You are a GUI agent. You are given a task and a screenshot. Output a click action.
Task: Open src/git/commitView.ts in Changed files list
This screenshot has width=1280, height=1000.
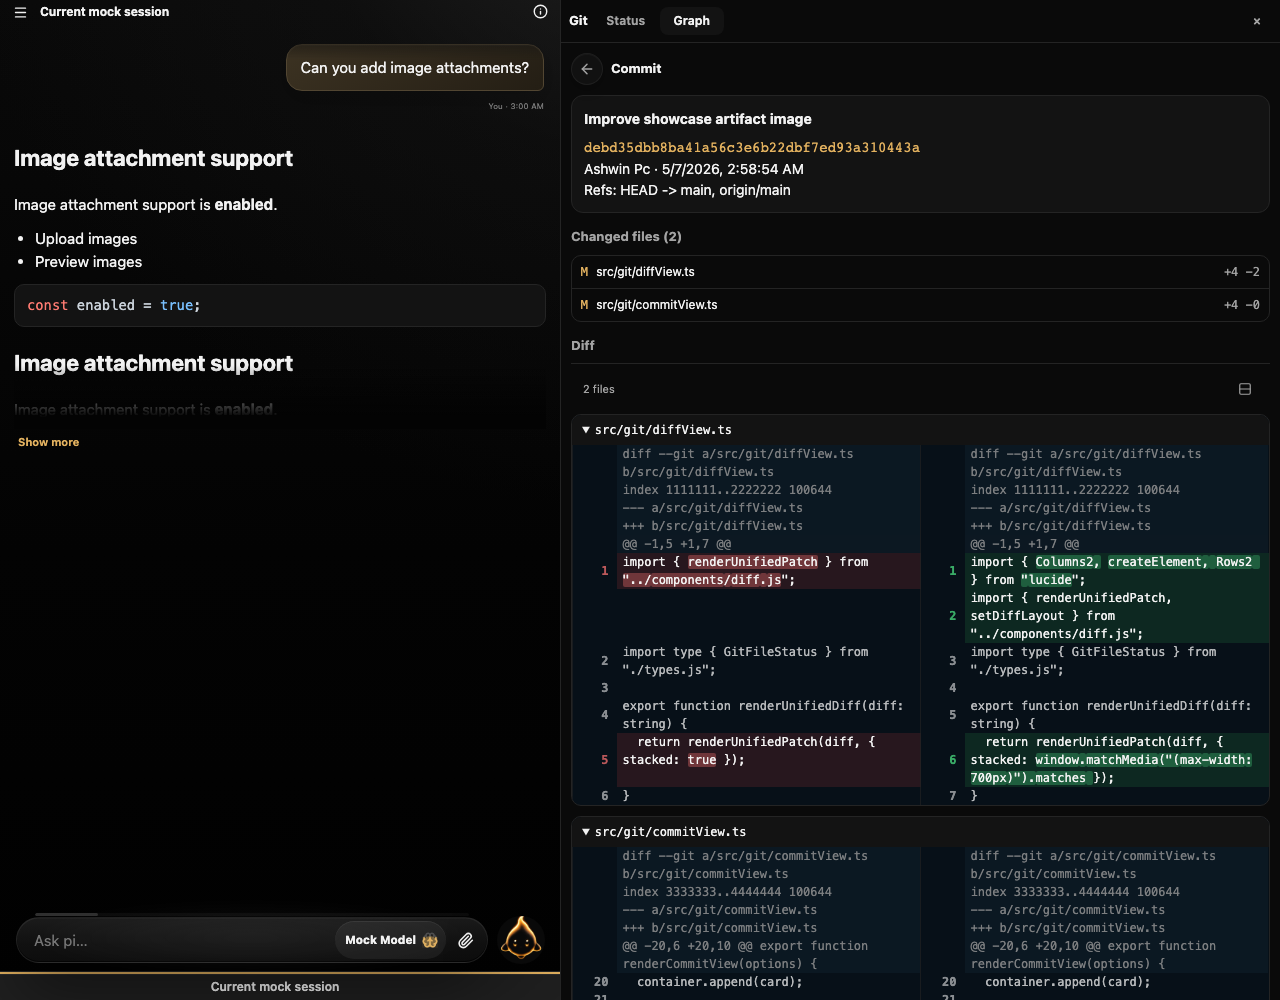tap(920, 305)
